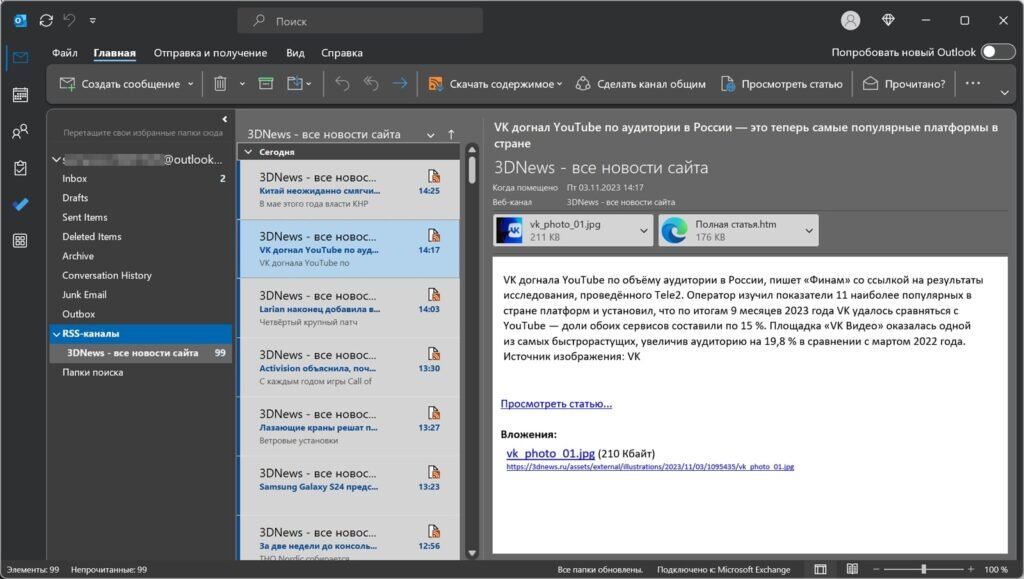Collapse the RSS-каналы folder
This screenshot has width=1024, height=579.
coord(56,334)
